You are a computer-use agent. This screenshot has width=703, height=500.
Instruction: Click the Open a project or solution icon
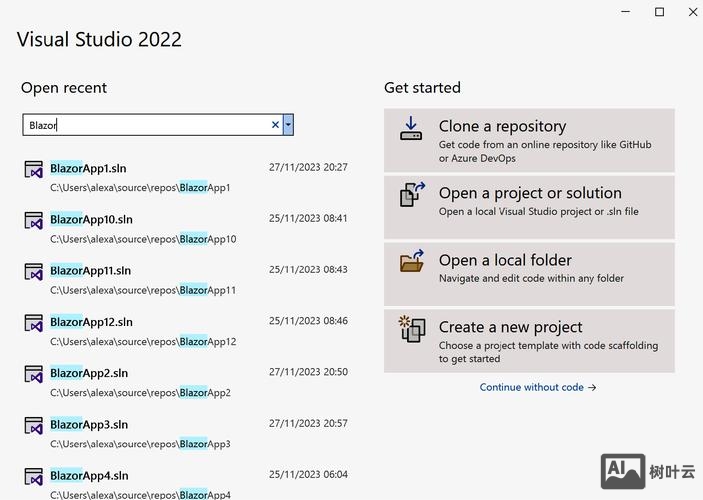coord(412,194)
